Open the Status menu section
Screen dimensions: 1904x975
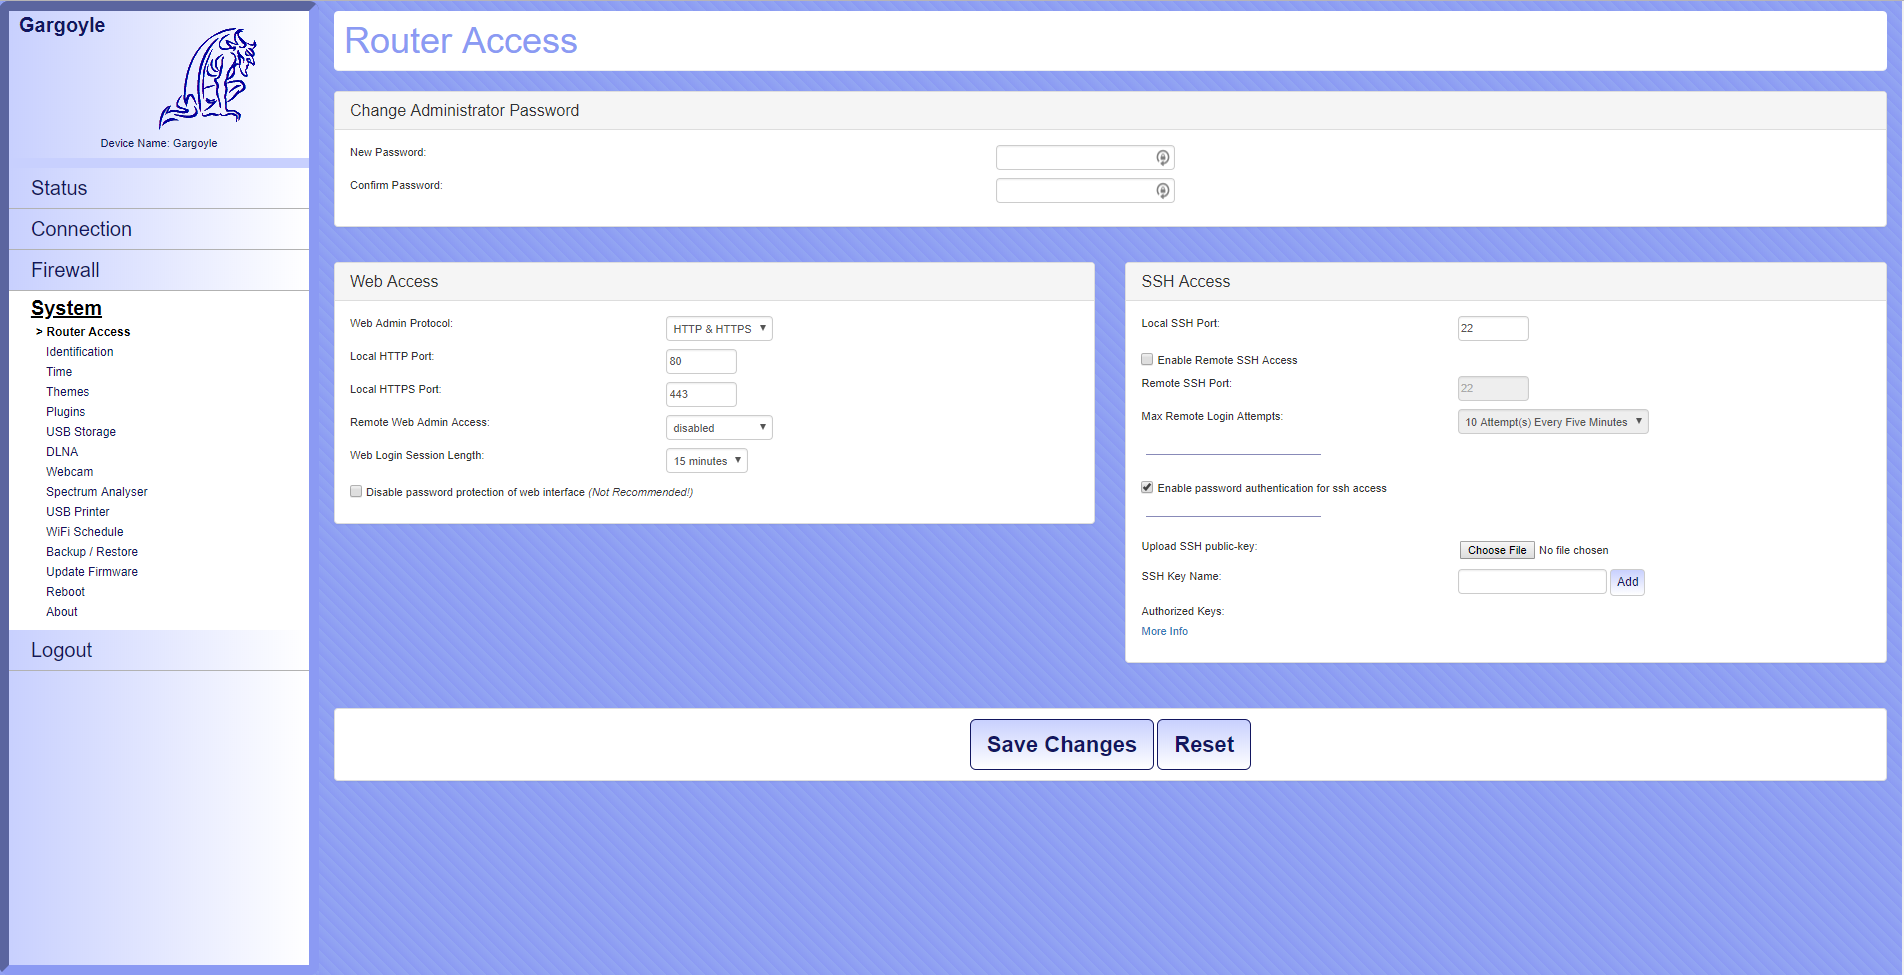(59, 188)
